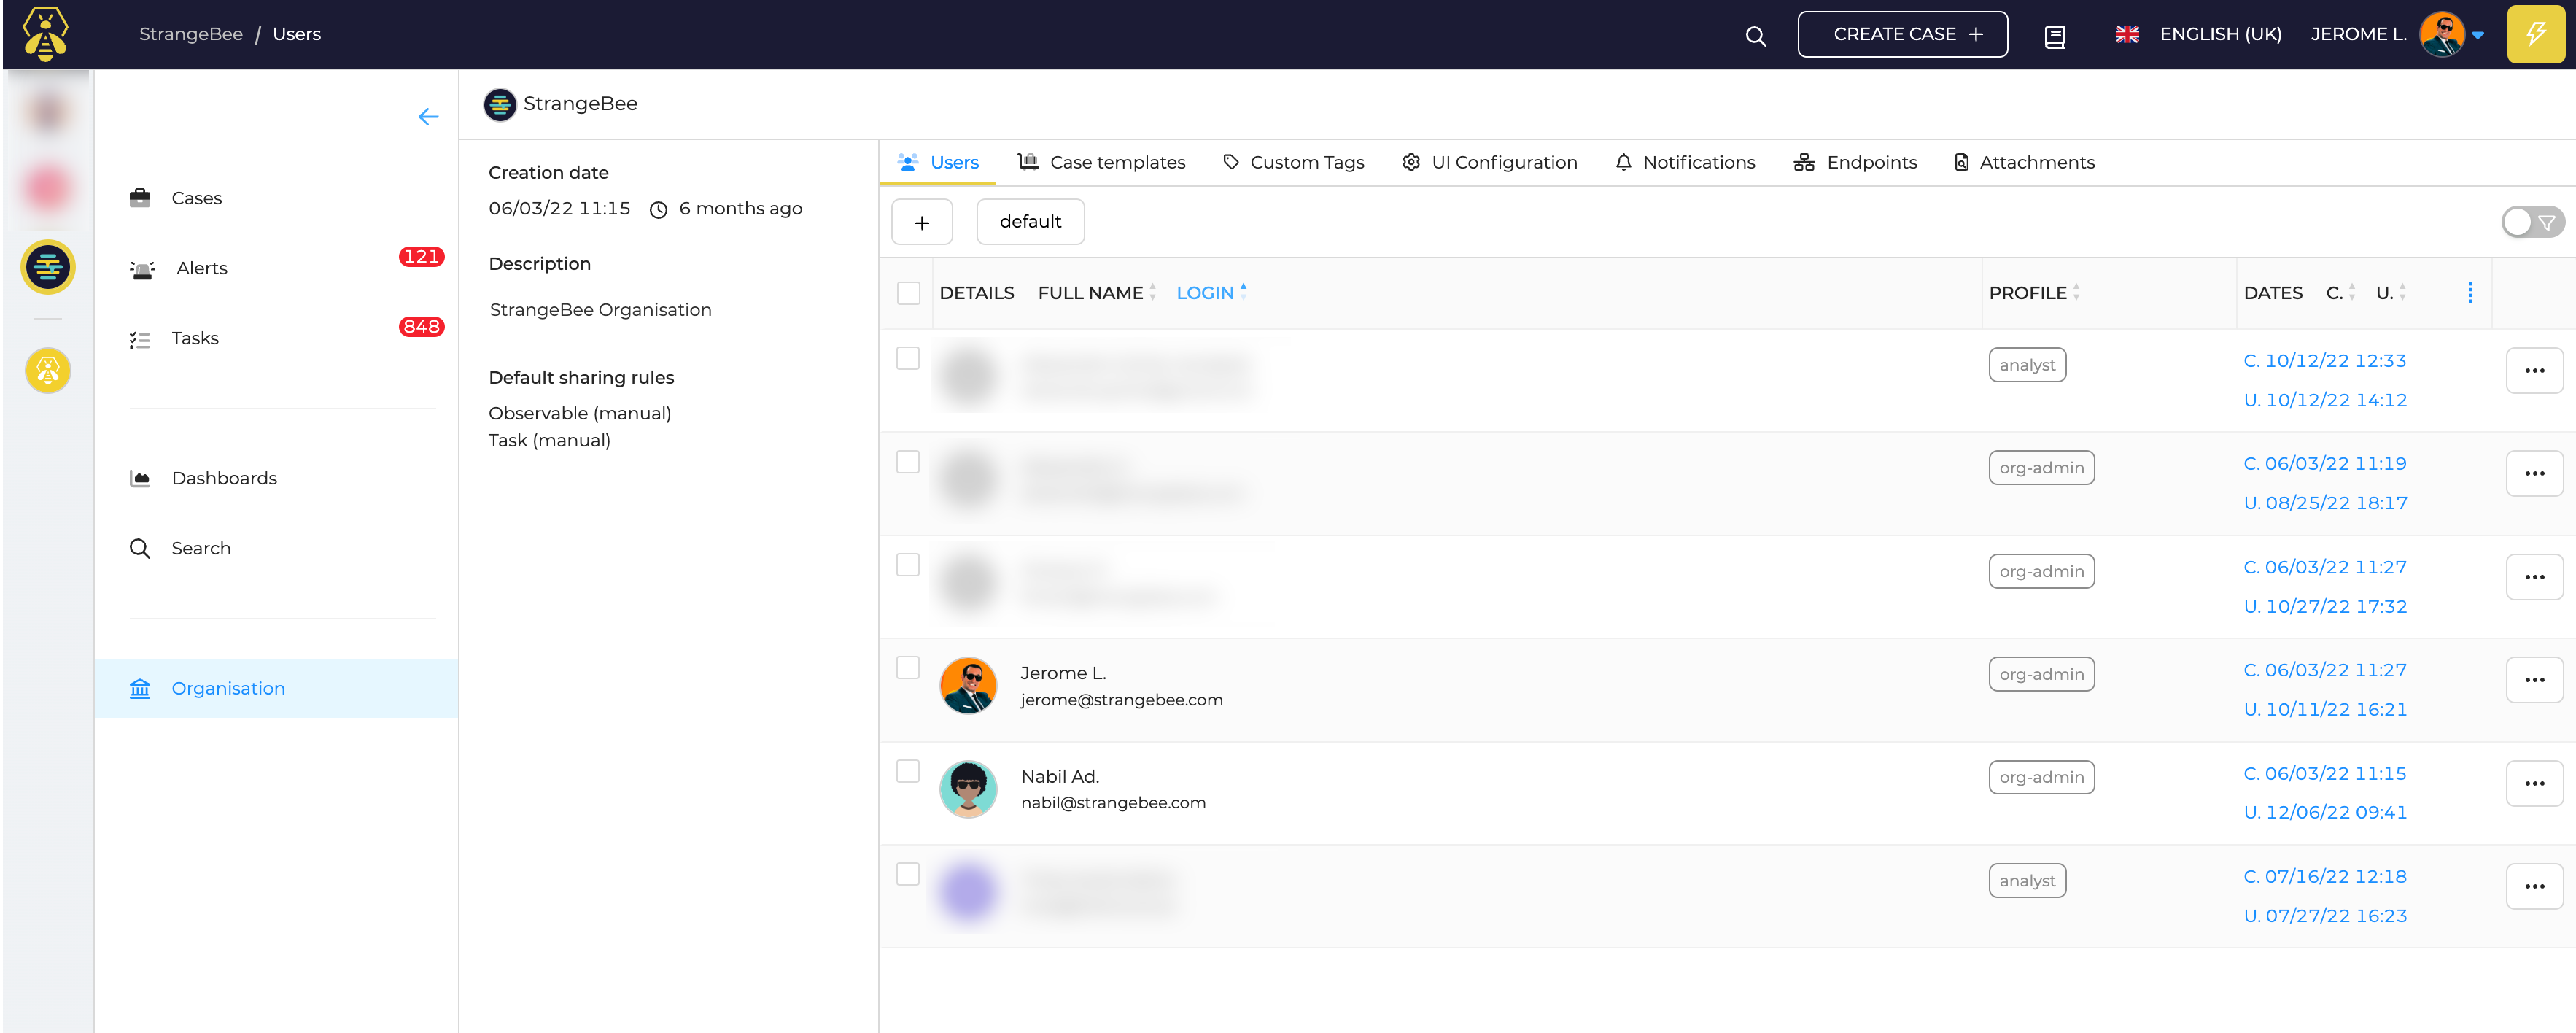Click Jerome L. avatar in top bar

[2441, 34]
